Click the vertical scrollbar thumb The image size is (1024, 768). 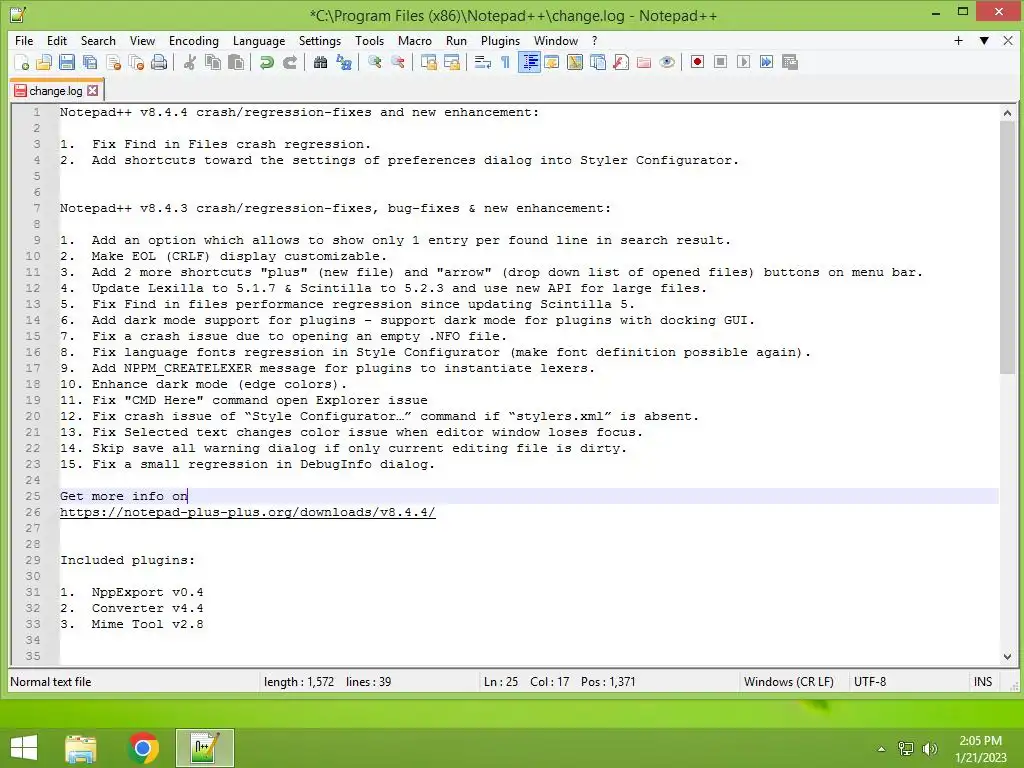[1007, 248]
